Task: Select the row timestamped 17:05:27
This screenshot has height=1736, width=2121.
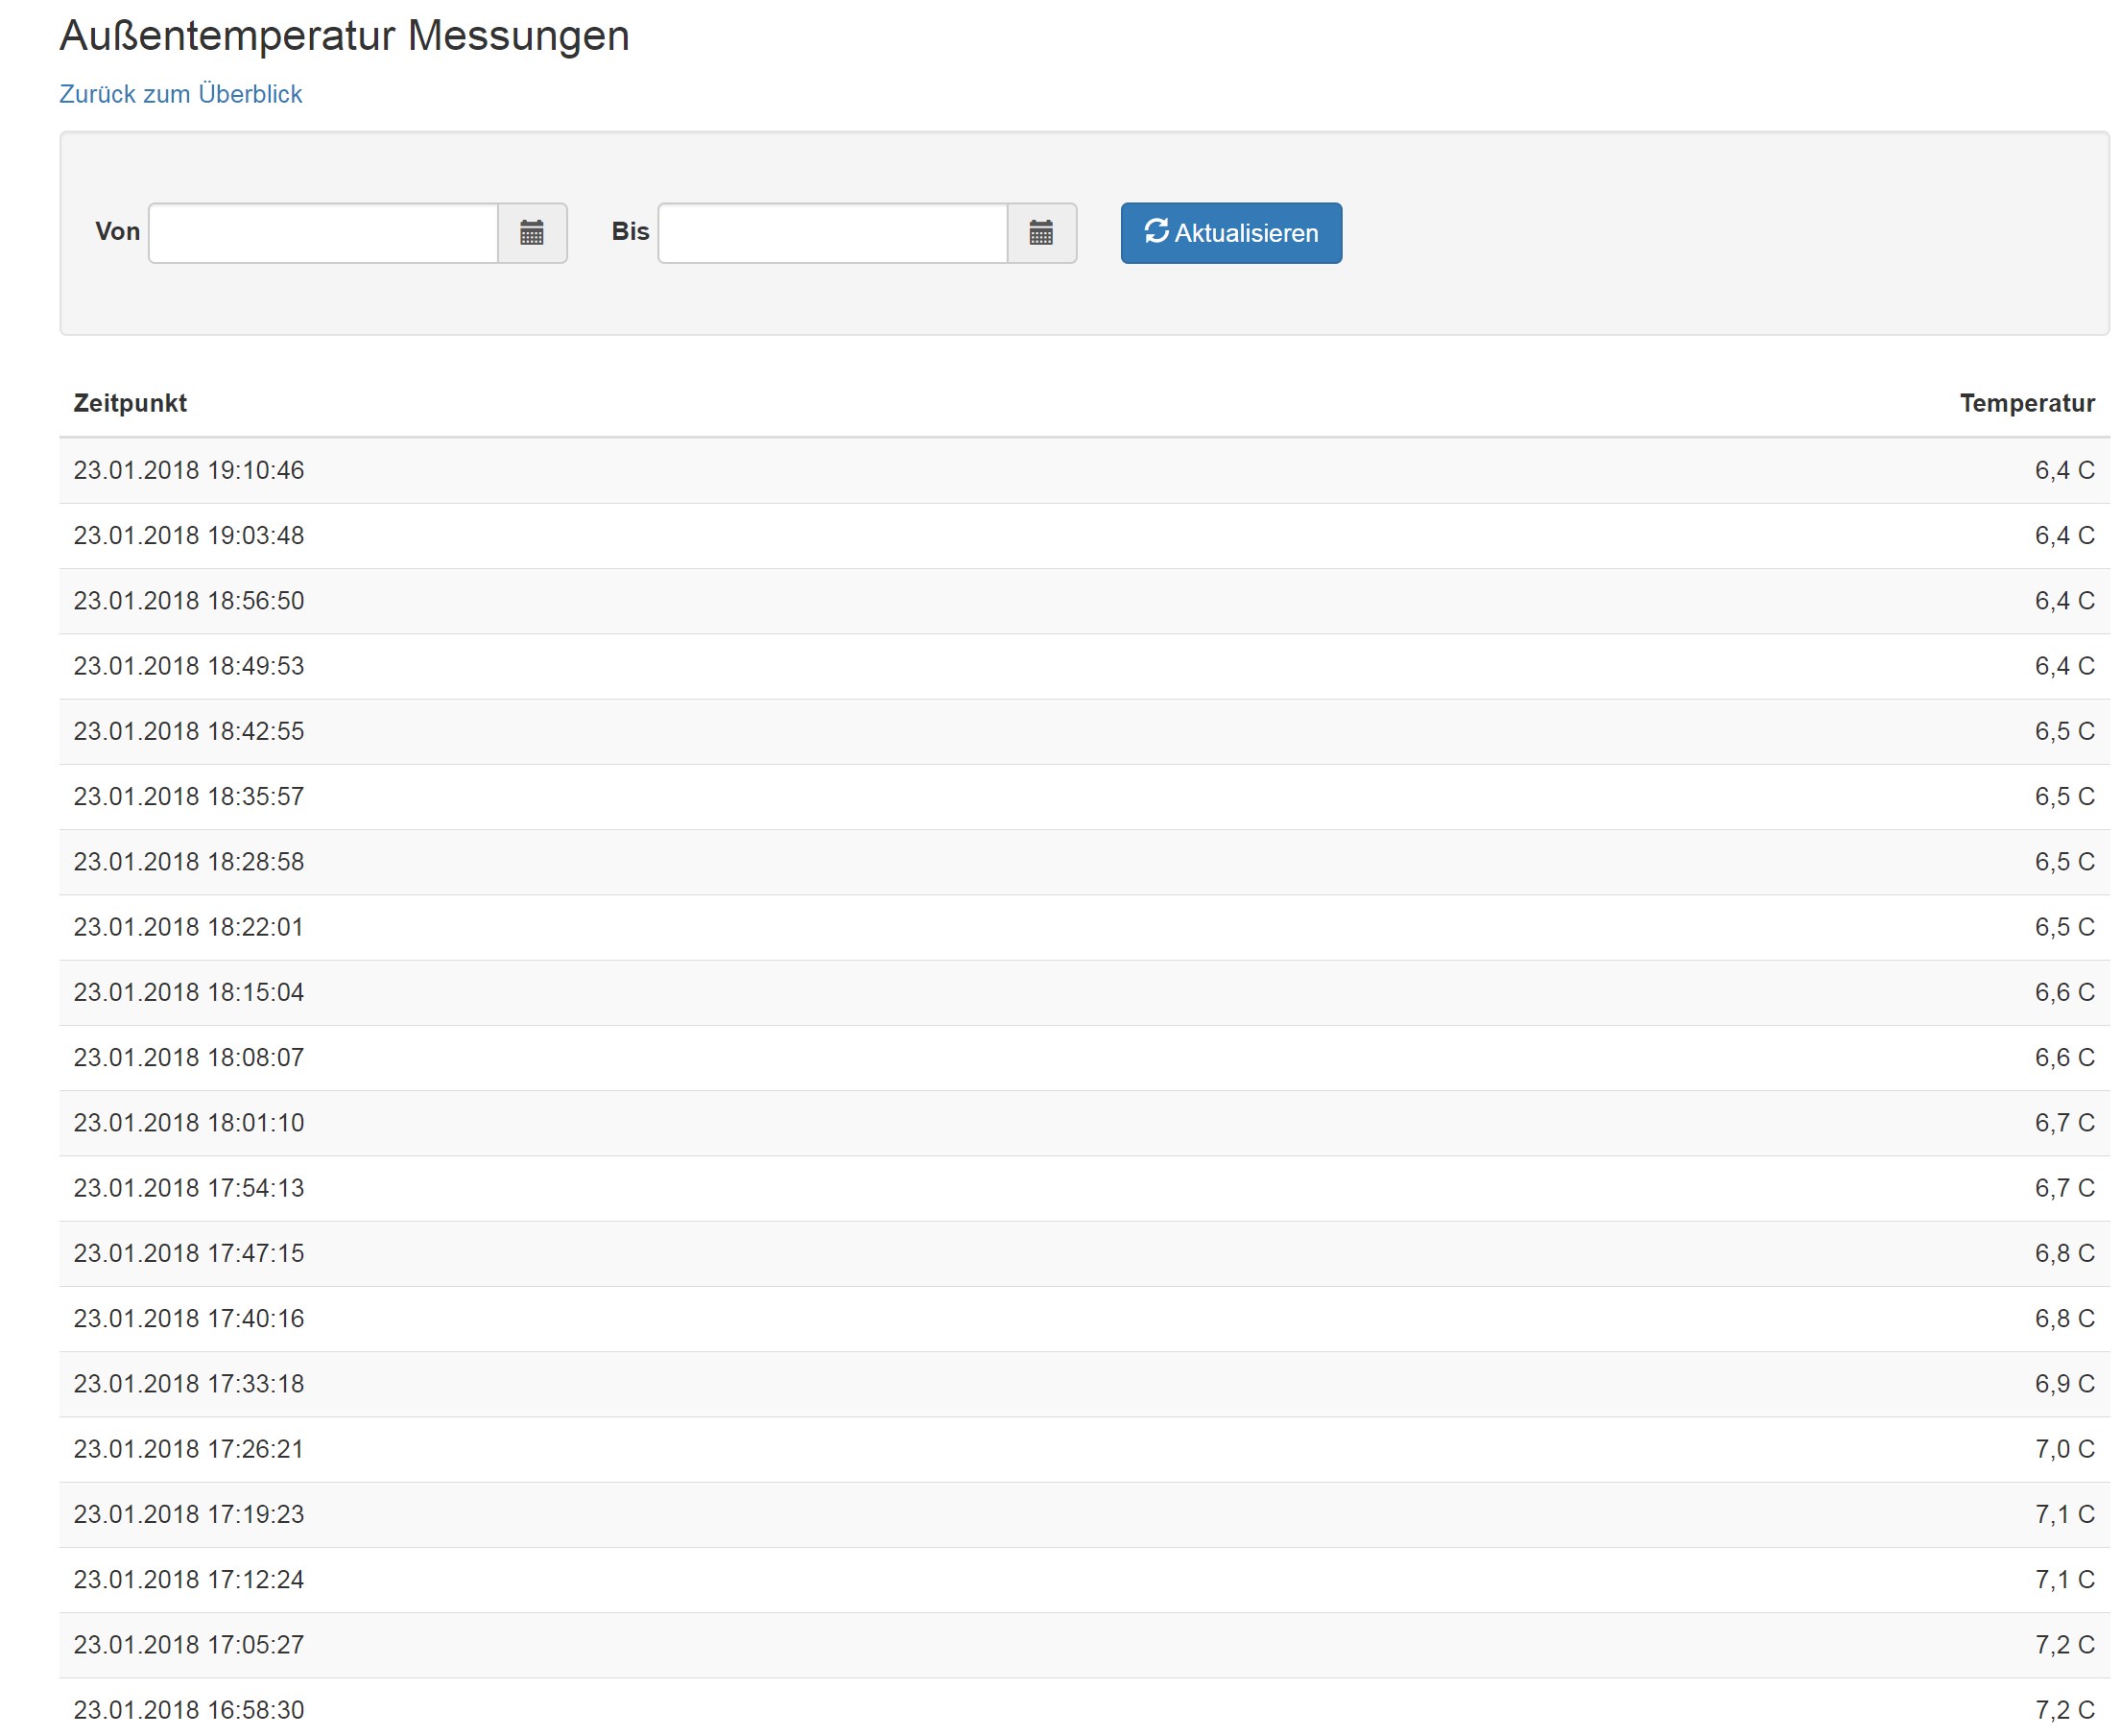Action: point(189,1645)
